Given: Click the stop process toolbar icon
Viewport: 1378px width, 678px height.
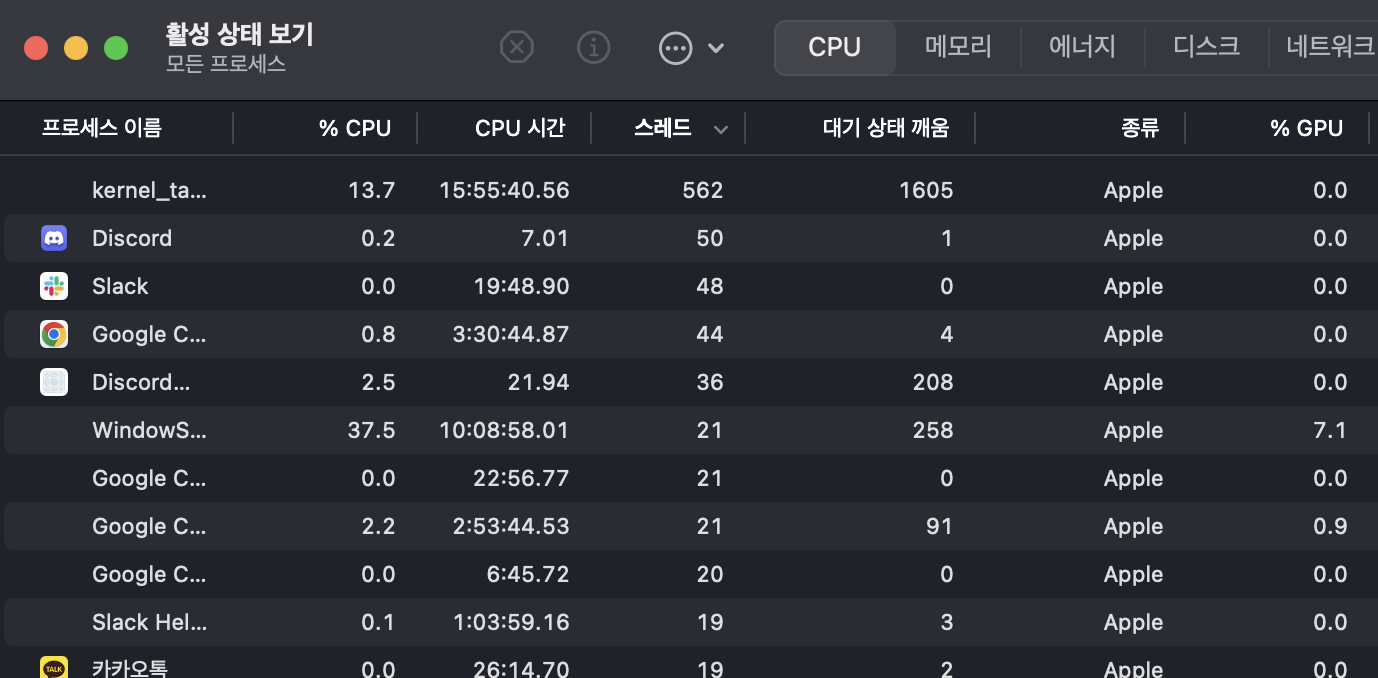Looking at the screenshot, I should 517,47.
